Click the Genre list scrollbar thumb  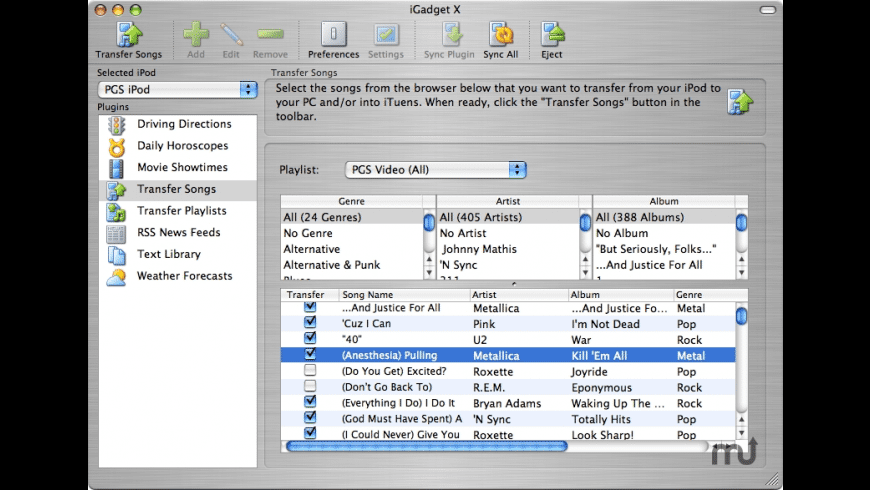(429, 223)
